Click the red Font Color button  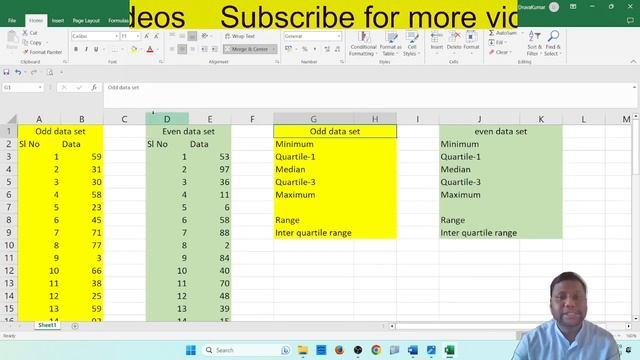tap(150, 49)
